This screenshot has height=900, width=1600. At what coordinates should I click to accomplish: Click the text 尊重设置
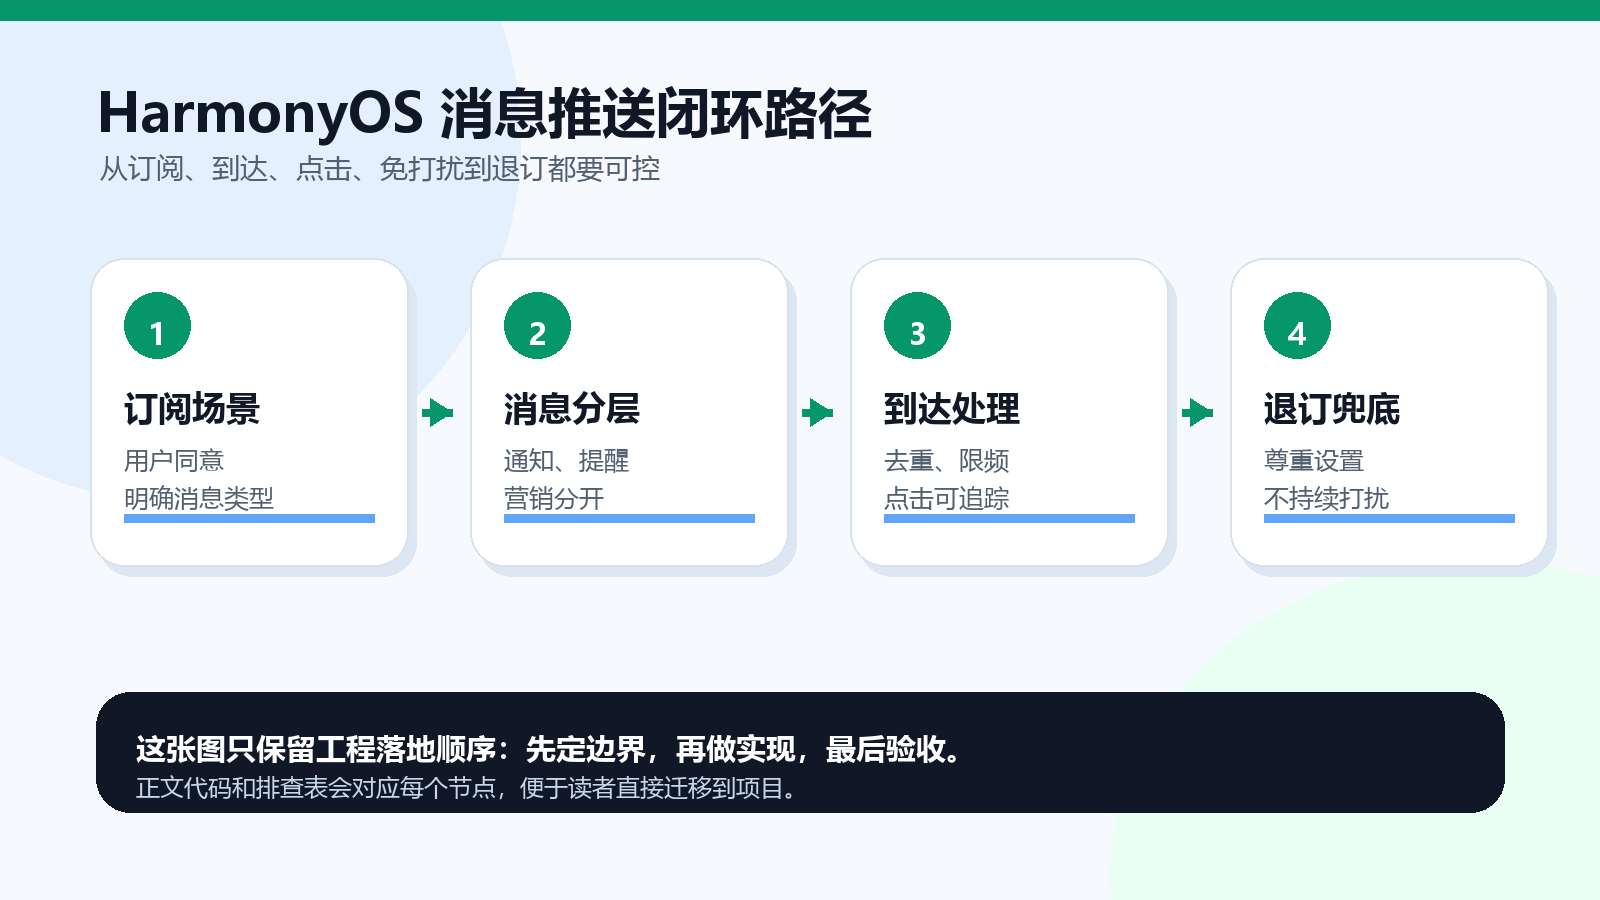(x=1314, y=461)
